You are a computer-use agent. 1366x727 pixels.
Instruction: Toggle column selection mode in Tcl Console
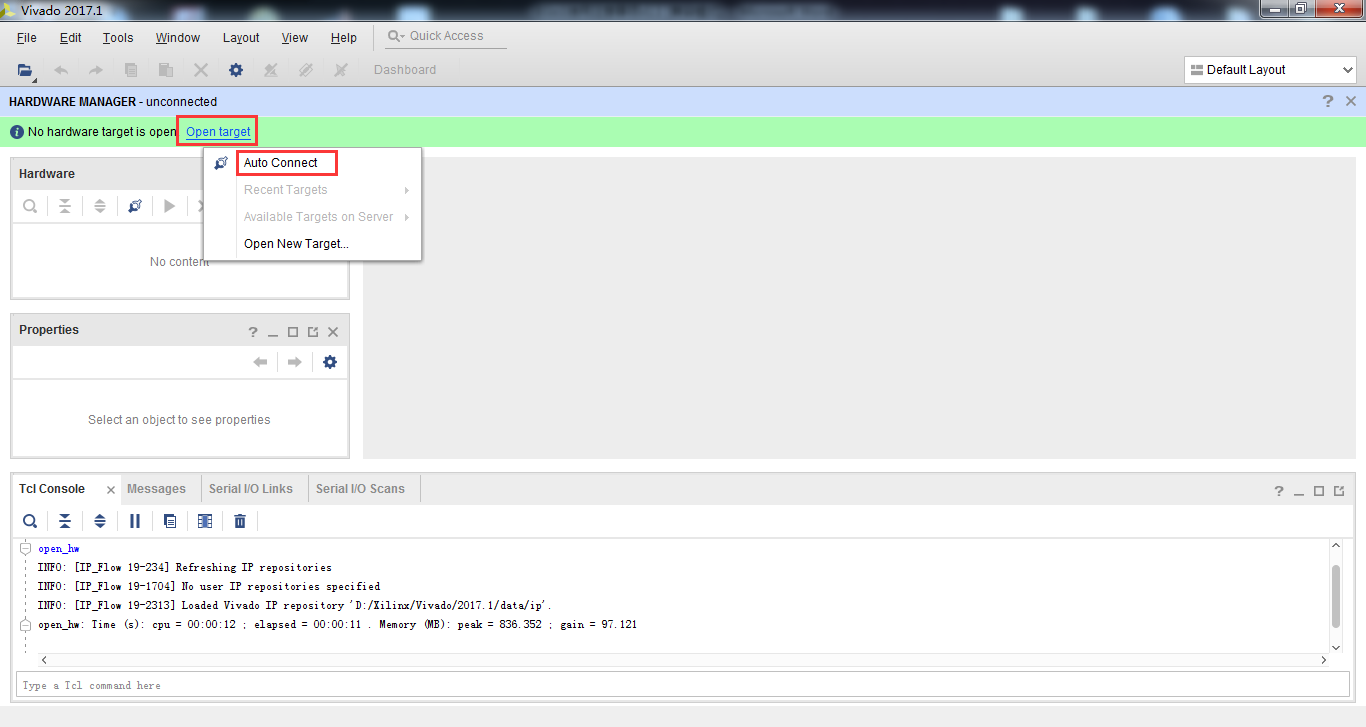pos(205,521)
